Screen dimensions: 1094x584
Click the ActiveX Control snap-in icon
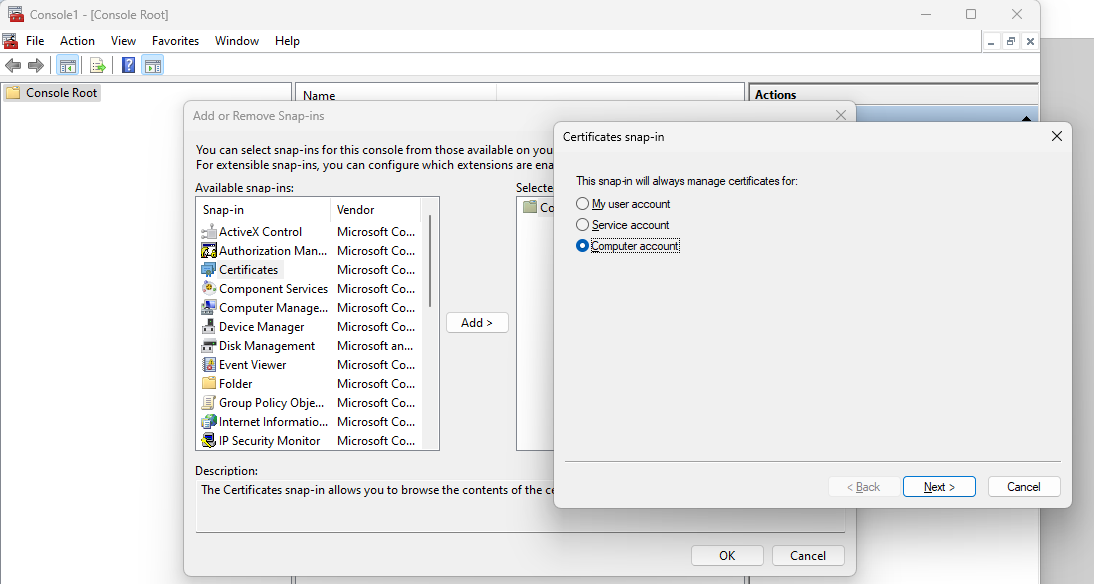tap(209, 232)
